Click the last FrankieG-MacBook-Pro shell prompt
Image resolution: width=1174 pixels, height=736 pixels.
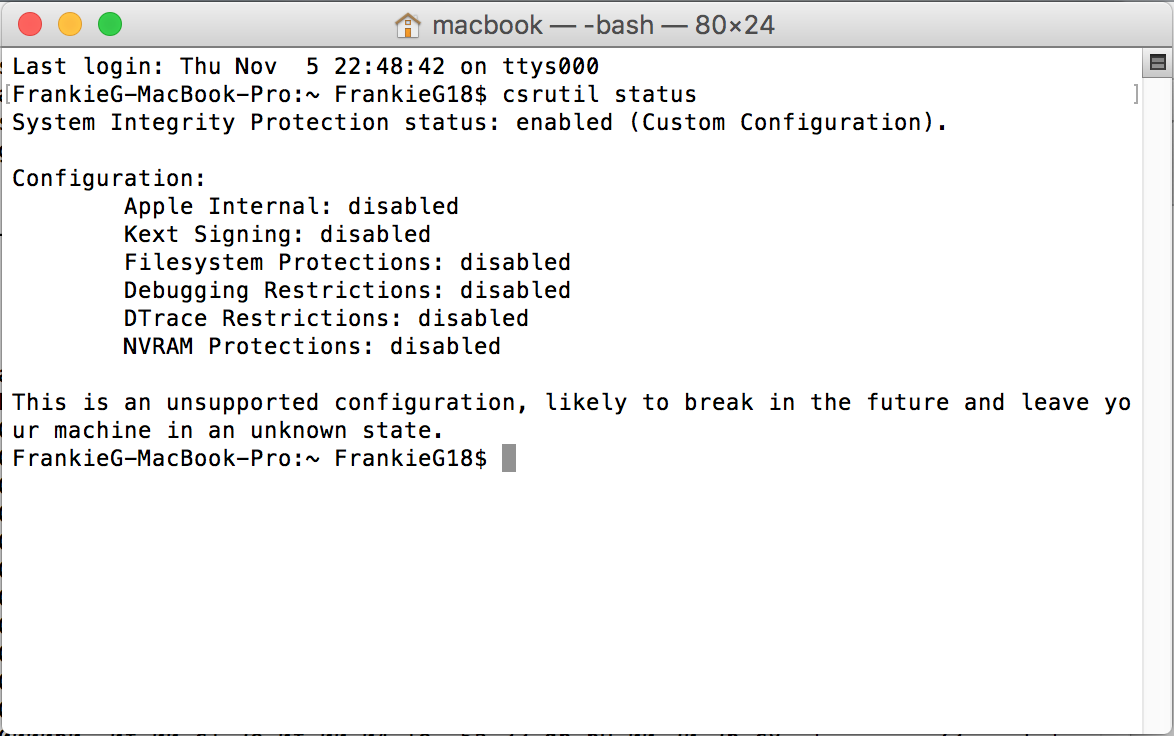click(x=249, y=459)
